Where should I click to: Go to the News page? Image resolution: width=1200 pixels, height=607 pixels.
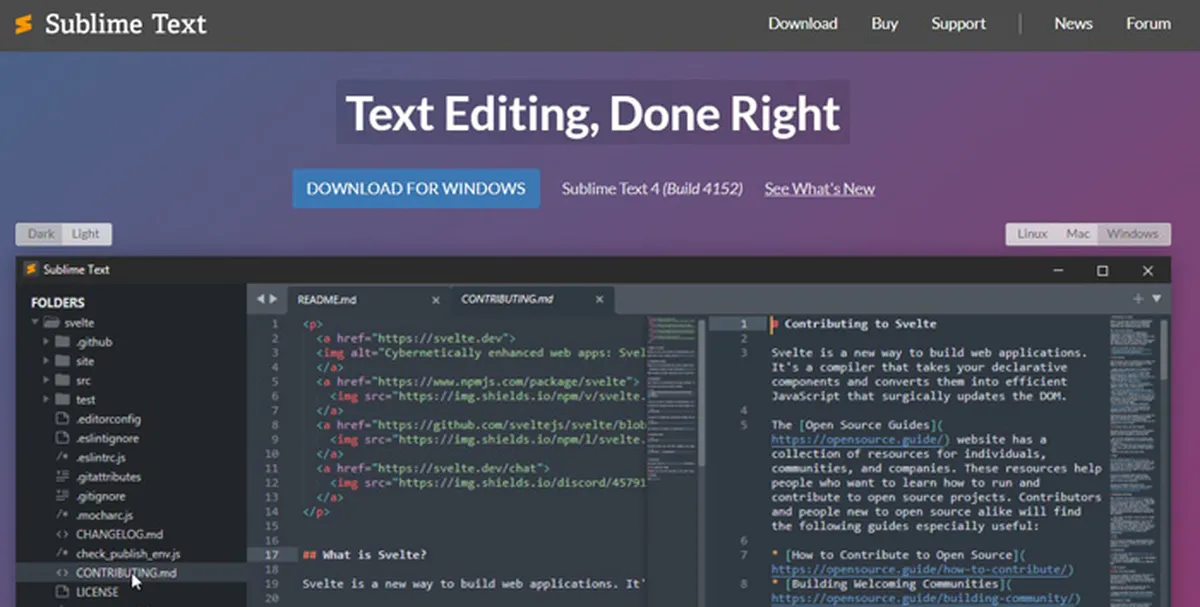1073,24
